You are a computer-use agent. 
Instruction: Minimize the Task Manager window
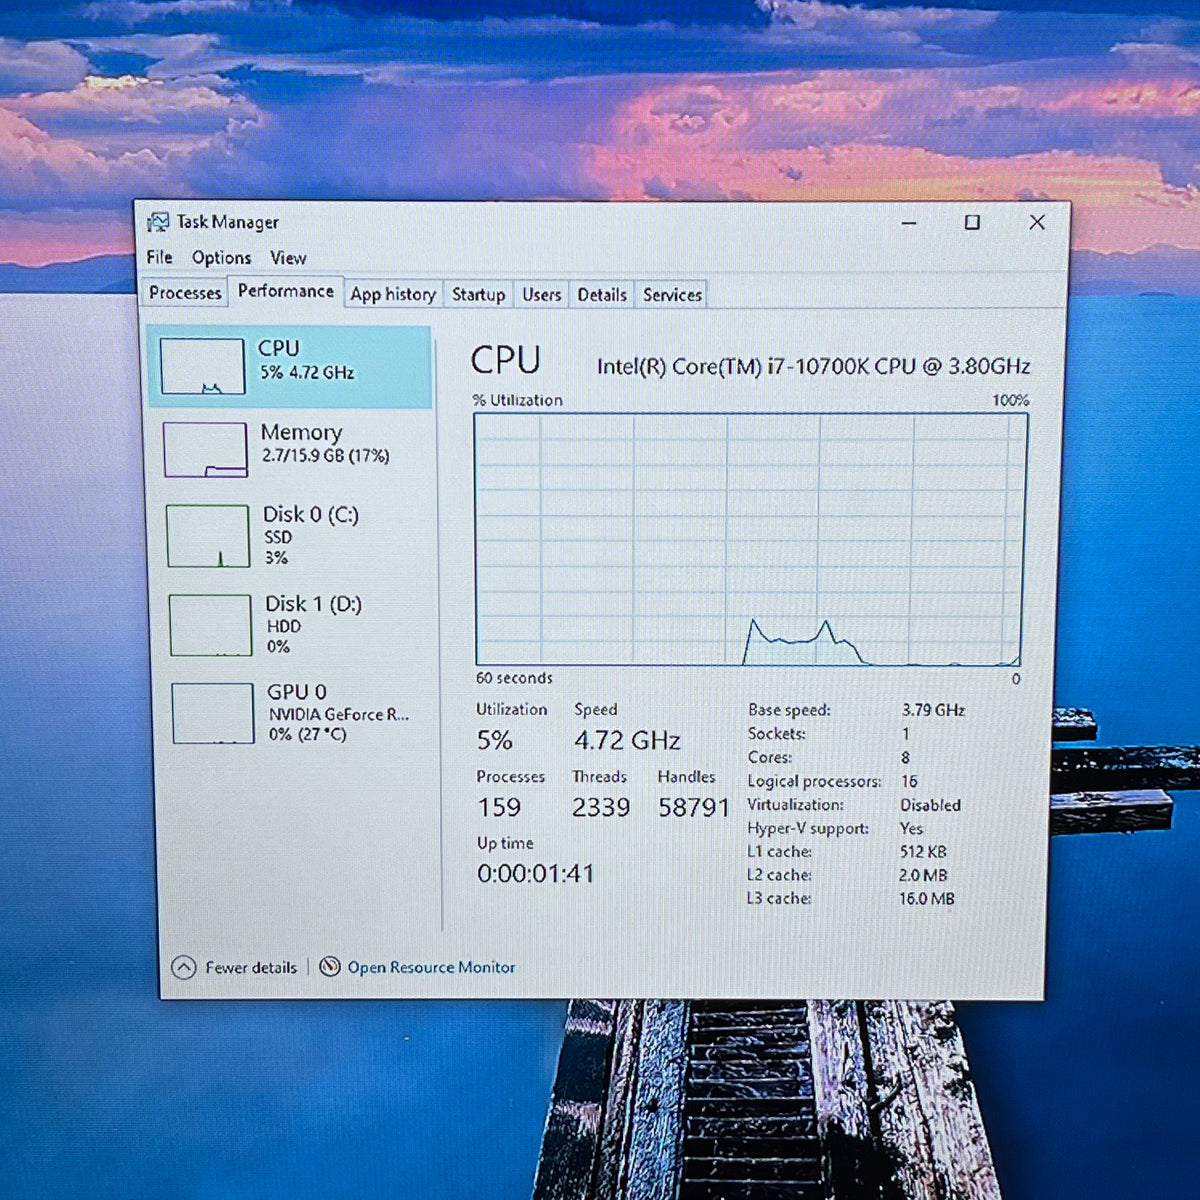point(909,223)
